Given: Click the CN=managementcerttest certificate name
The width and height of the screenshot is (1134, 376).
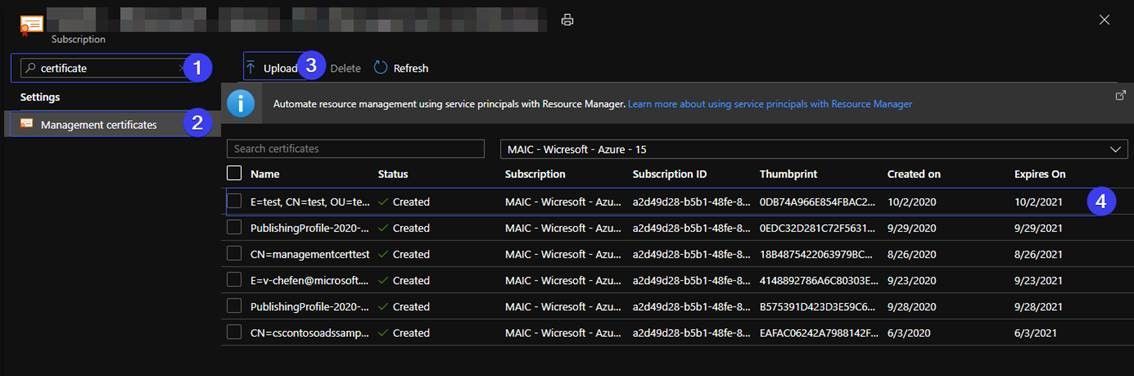Looking at the screenshot, I should point(310,254).
